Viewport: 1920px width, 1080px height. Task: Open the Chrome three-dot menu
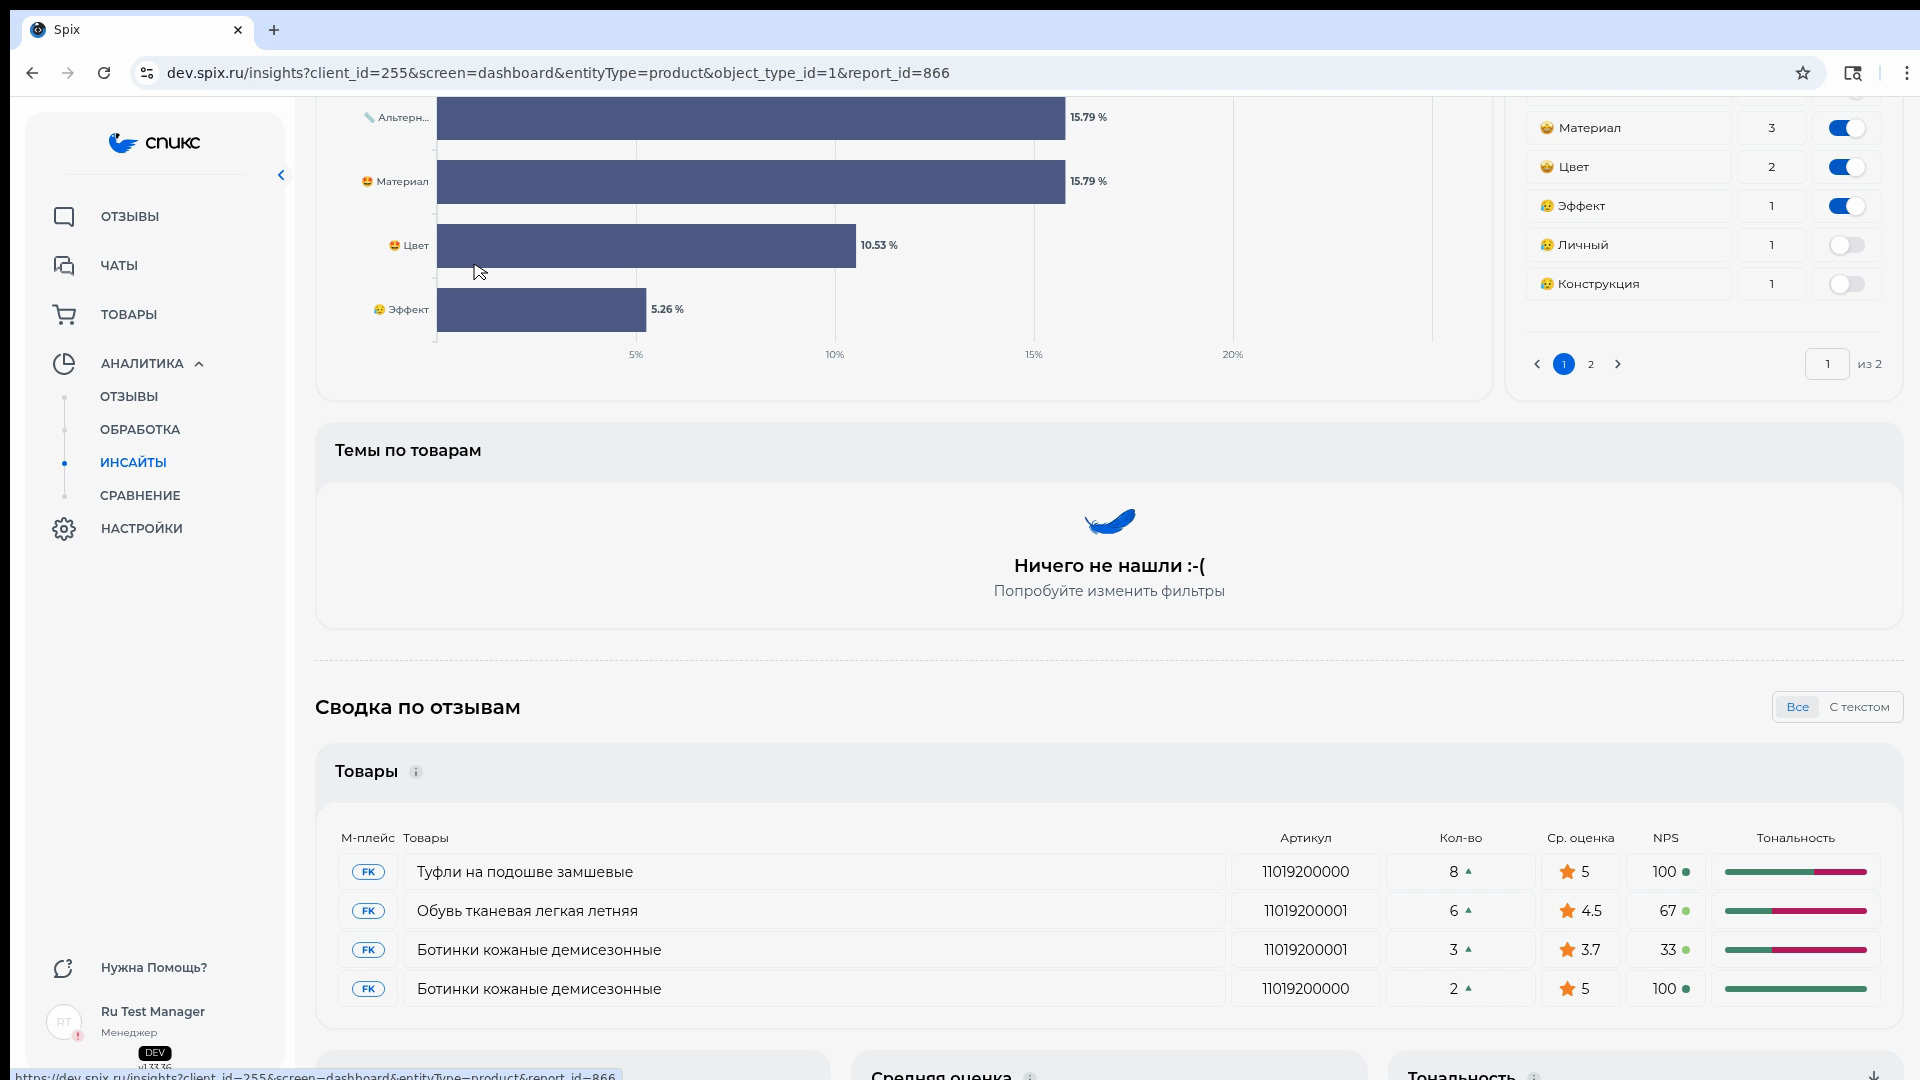coord(1907,73)
